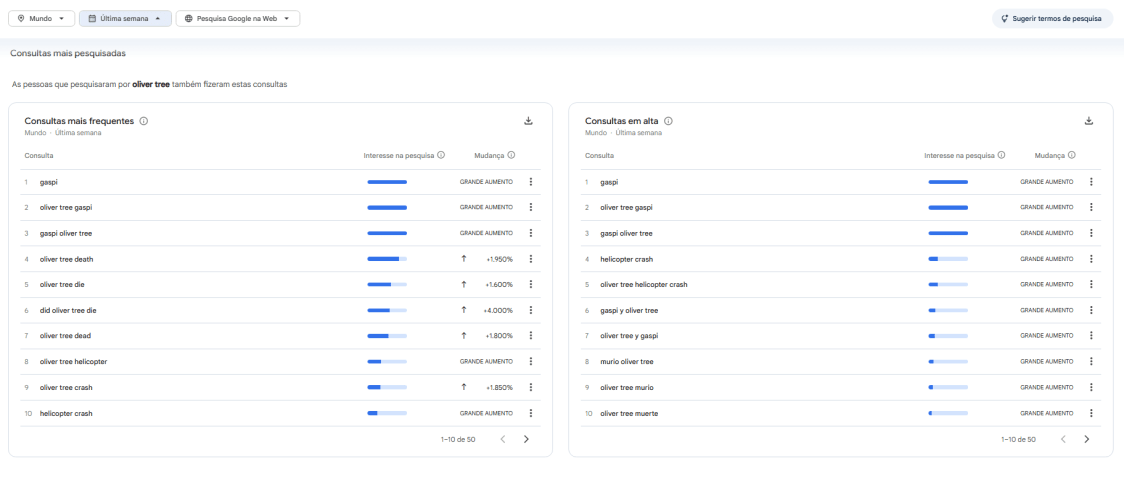Click the Consultas mais pesquisadas heading

(68, 53)
